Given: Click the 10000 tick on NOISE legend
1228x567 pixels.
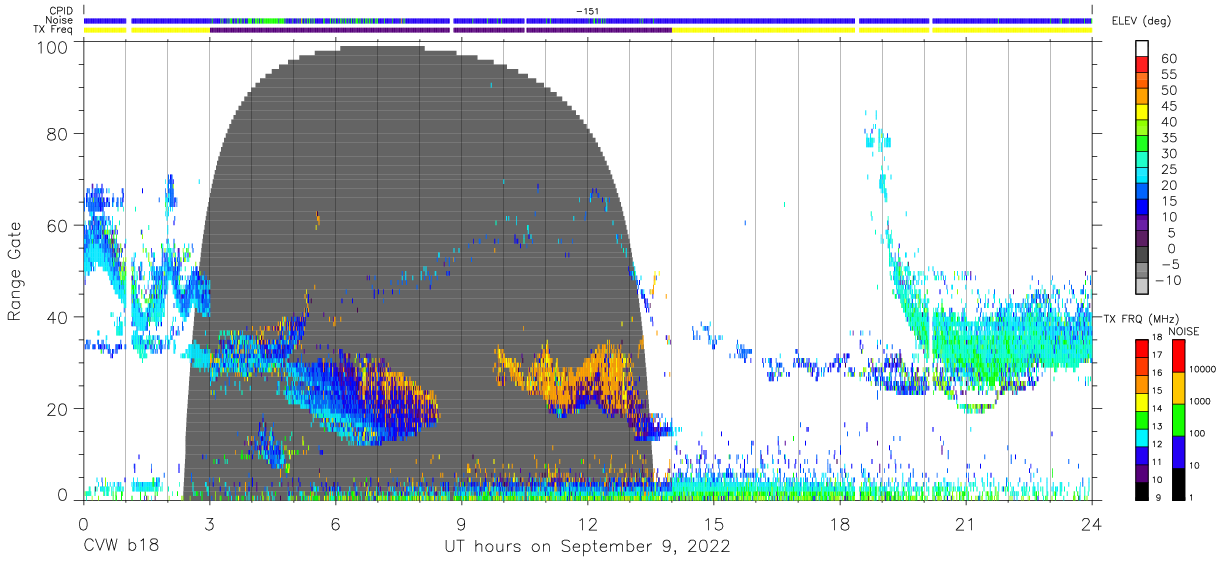Looking at the screenshot, I should pyautogui.click(x=1202, y=369).
